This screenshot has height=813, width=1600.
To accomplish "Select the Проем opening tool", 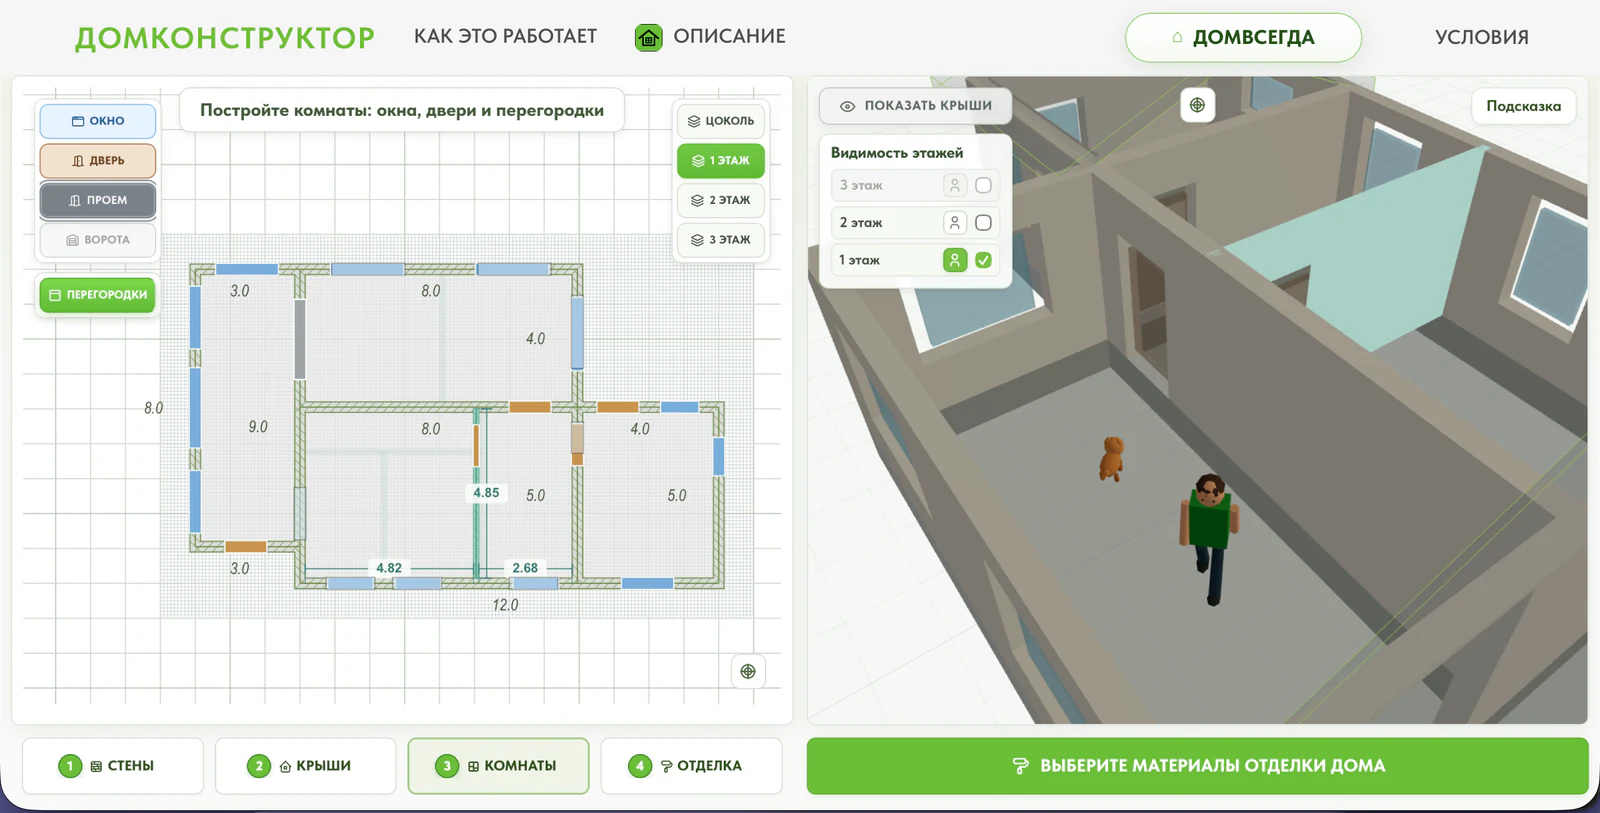I will 98,200.
